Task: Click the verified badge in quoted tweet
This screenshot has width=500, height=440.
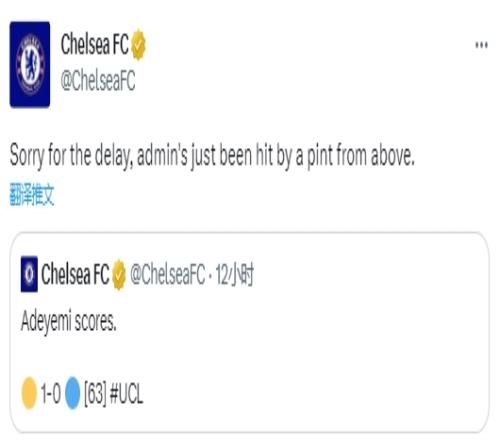Action: click(x=119, y=275)
